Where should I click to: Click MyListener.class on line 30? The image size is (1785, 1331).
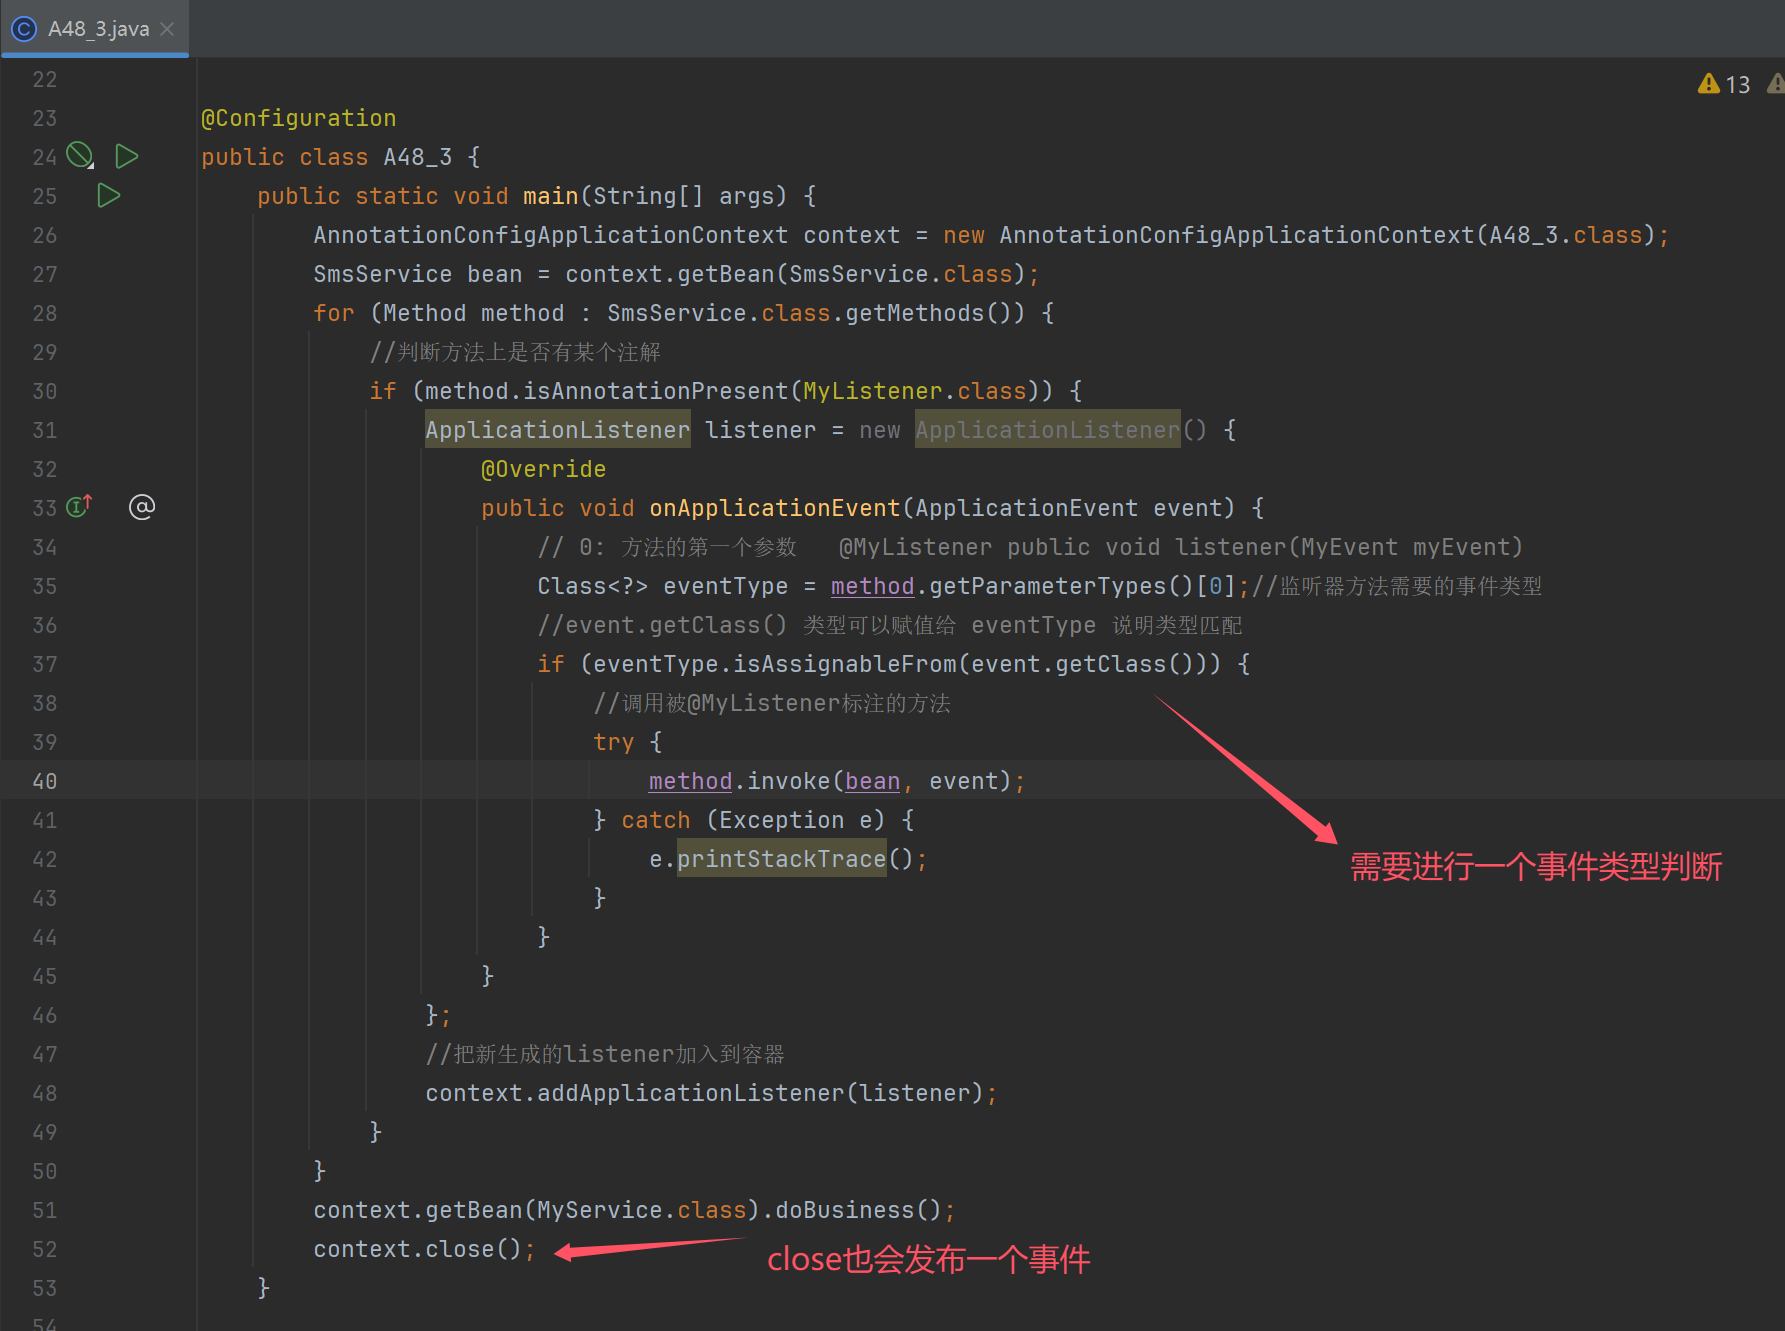click(915, 391)
